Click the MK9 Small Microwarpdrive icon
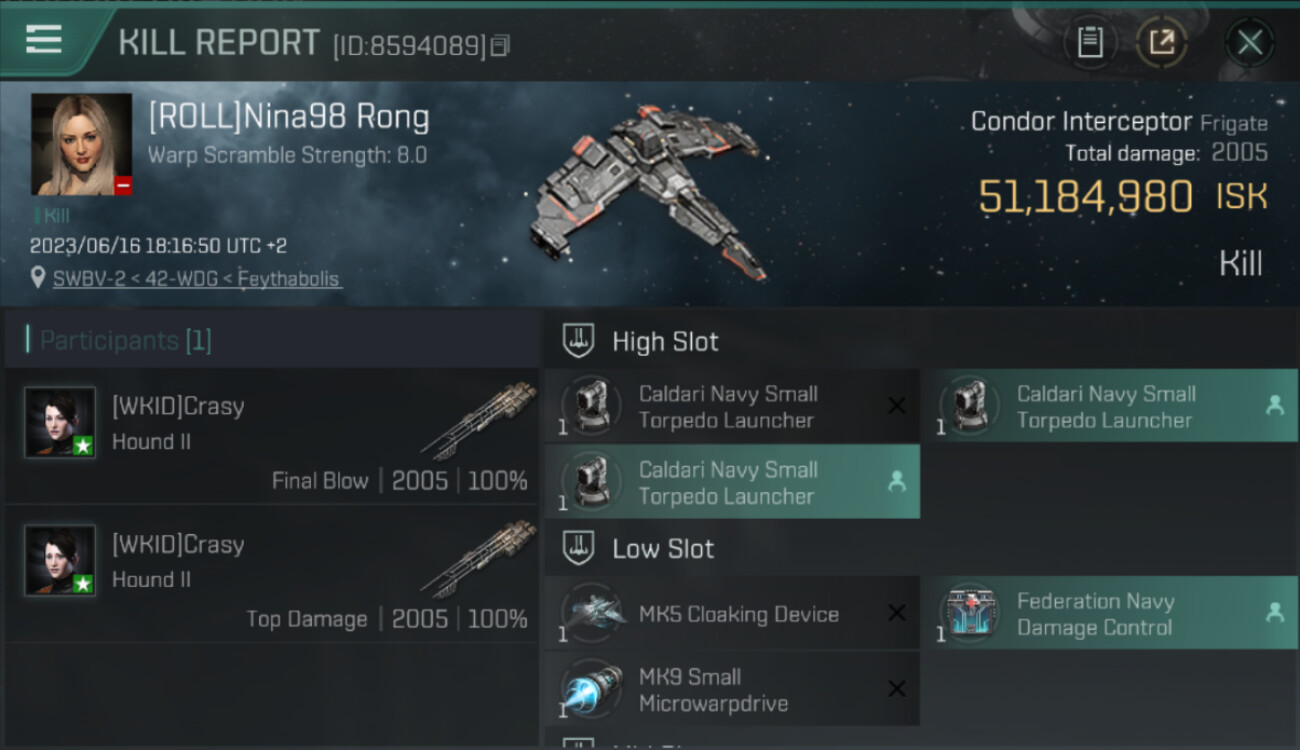The width and height of the screenshot is (1300, 750). [592, 689]
